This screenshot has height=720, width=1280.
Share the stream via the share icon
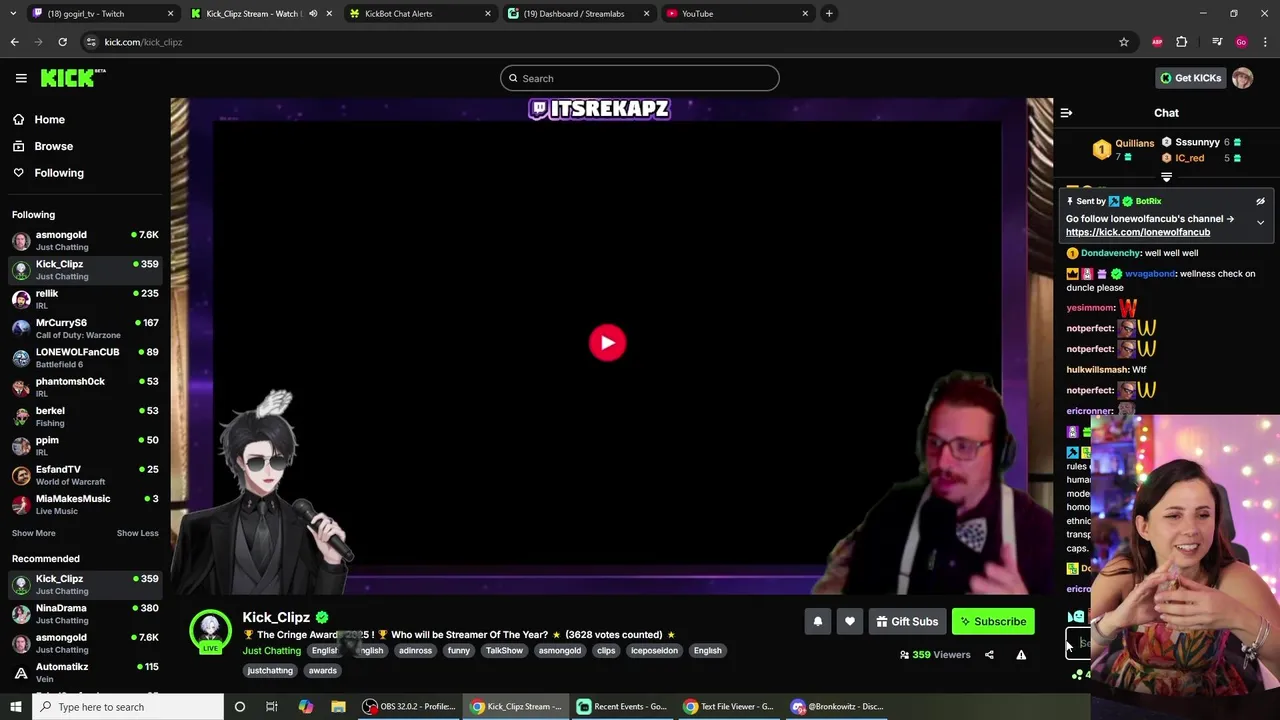coord(989,655)
